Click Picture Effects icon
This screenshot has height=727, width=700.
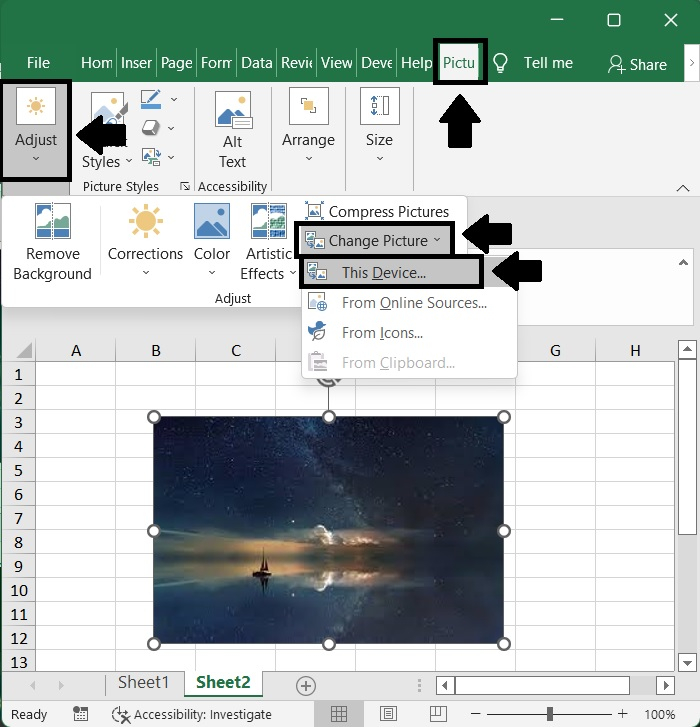[x=151, y=128]
